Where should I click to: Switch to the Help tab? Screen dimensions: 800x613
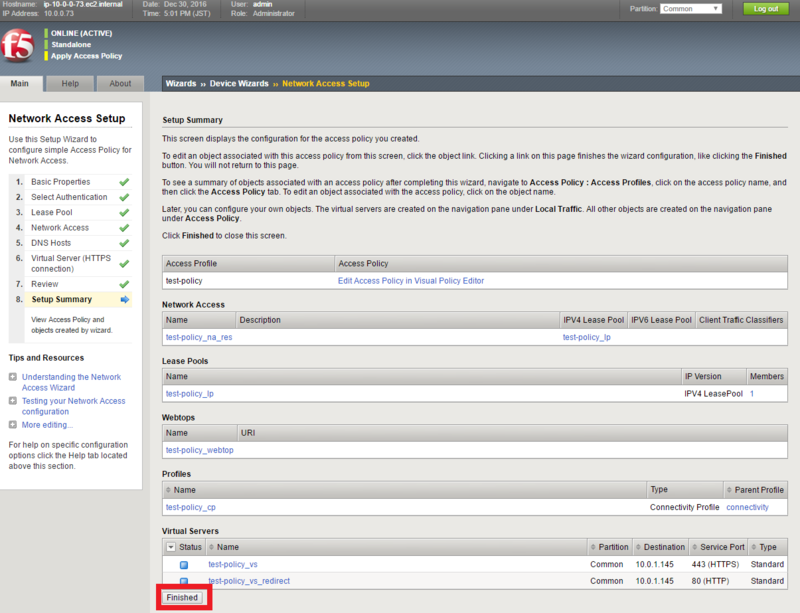click(70, 84)
